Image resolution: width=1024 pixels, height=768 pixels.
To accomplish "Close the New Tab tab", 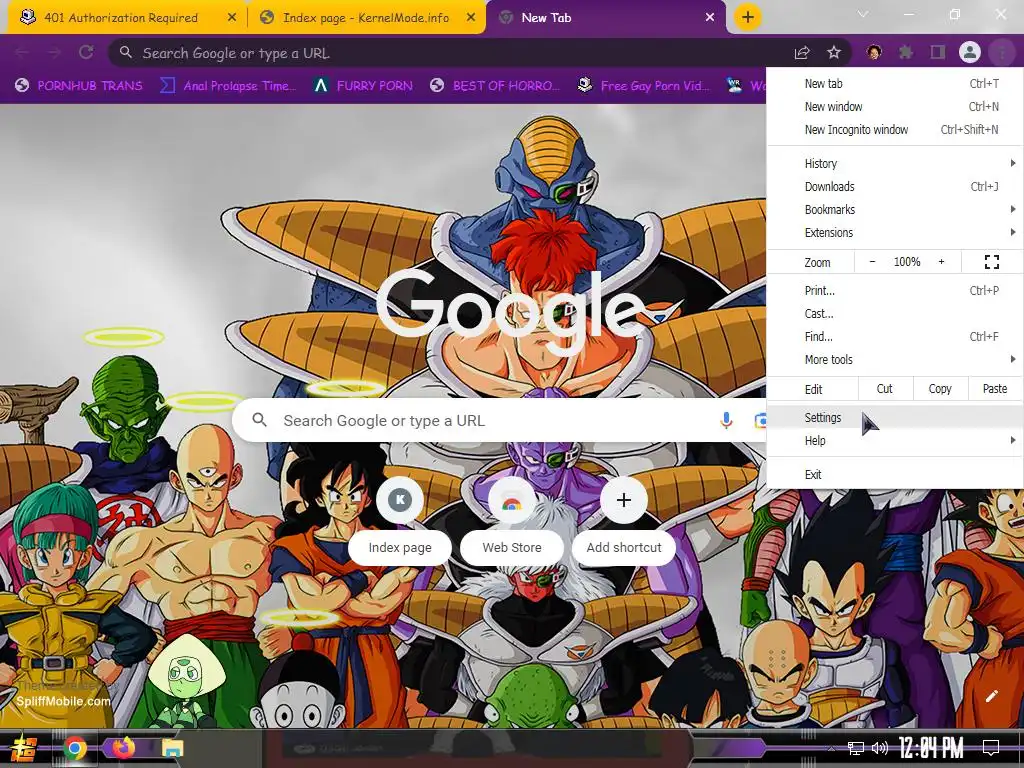I will [x=710, y=18].
